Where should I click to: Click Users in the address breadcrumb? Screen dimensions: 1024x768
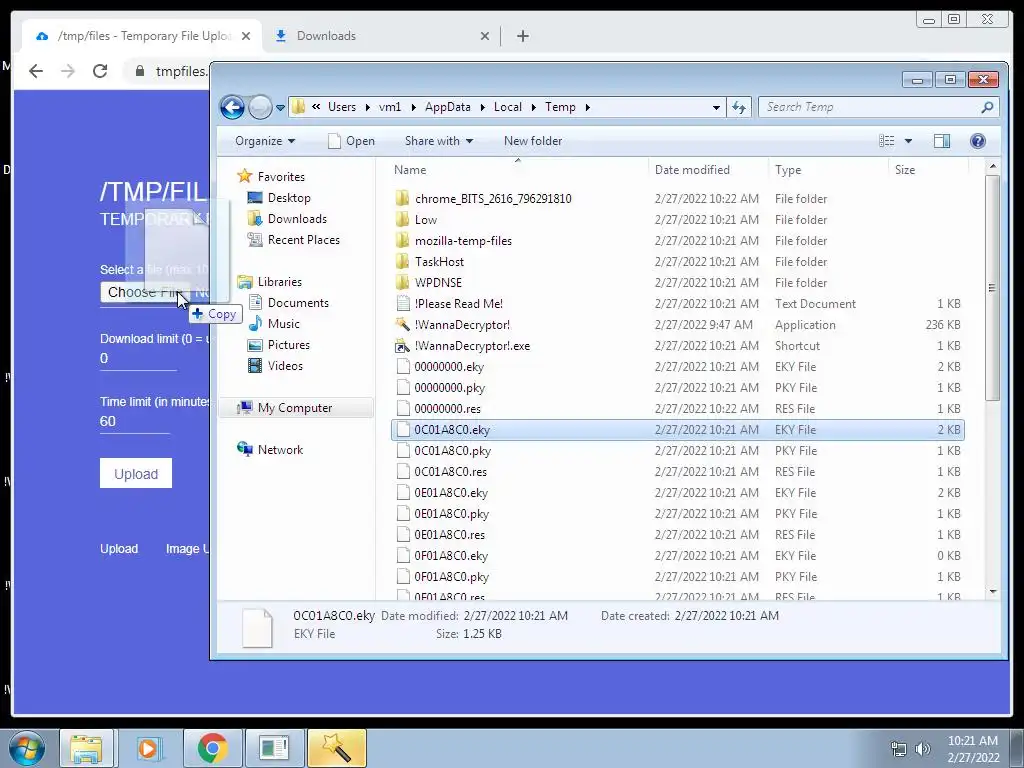342,107
